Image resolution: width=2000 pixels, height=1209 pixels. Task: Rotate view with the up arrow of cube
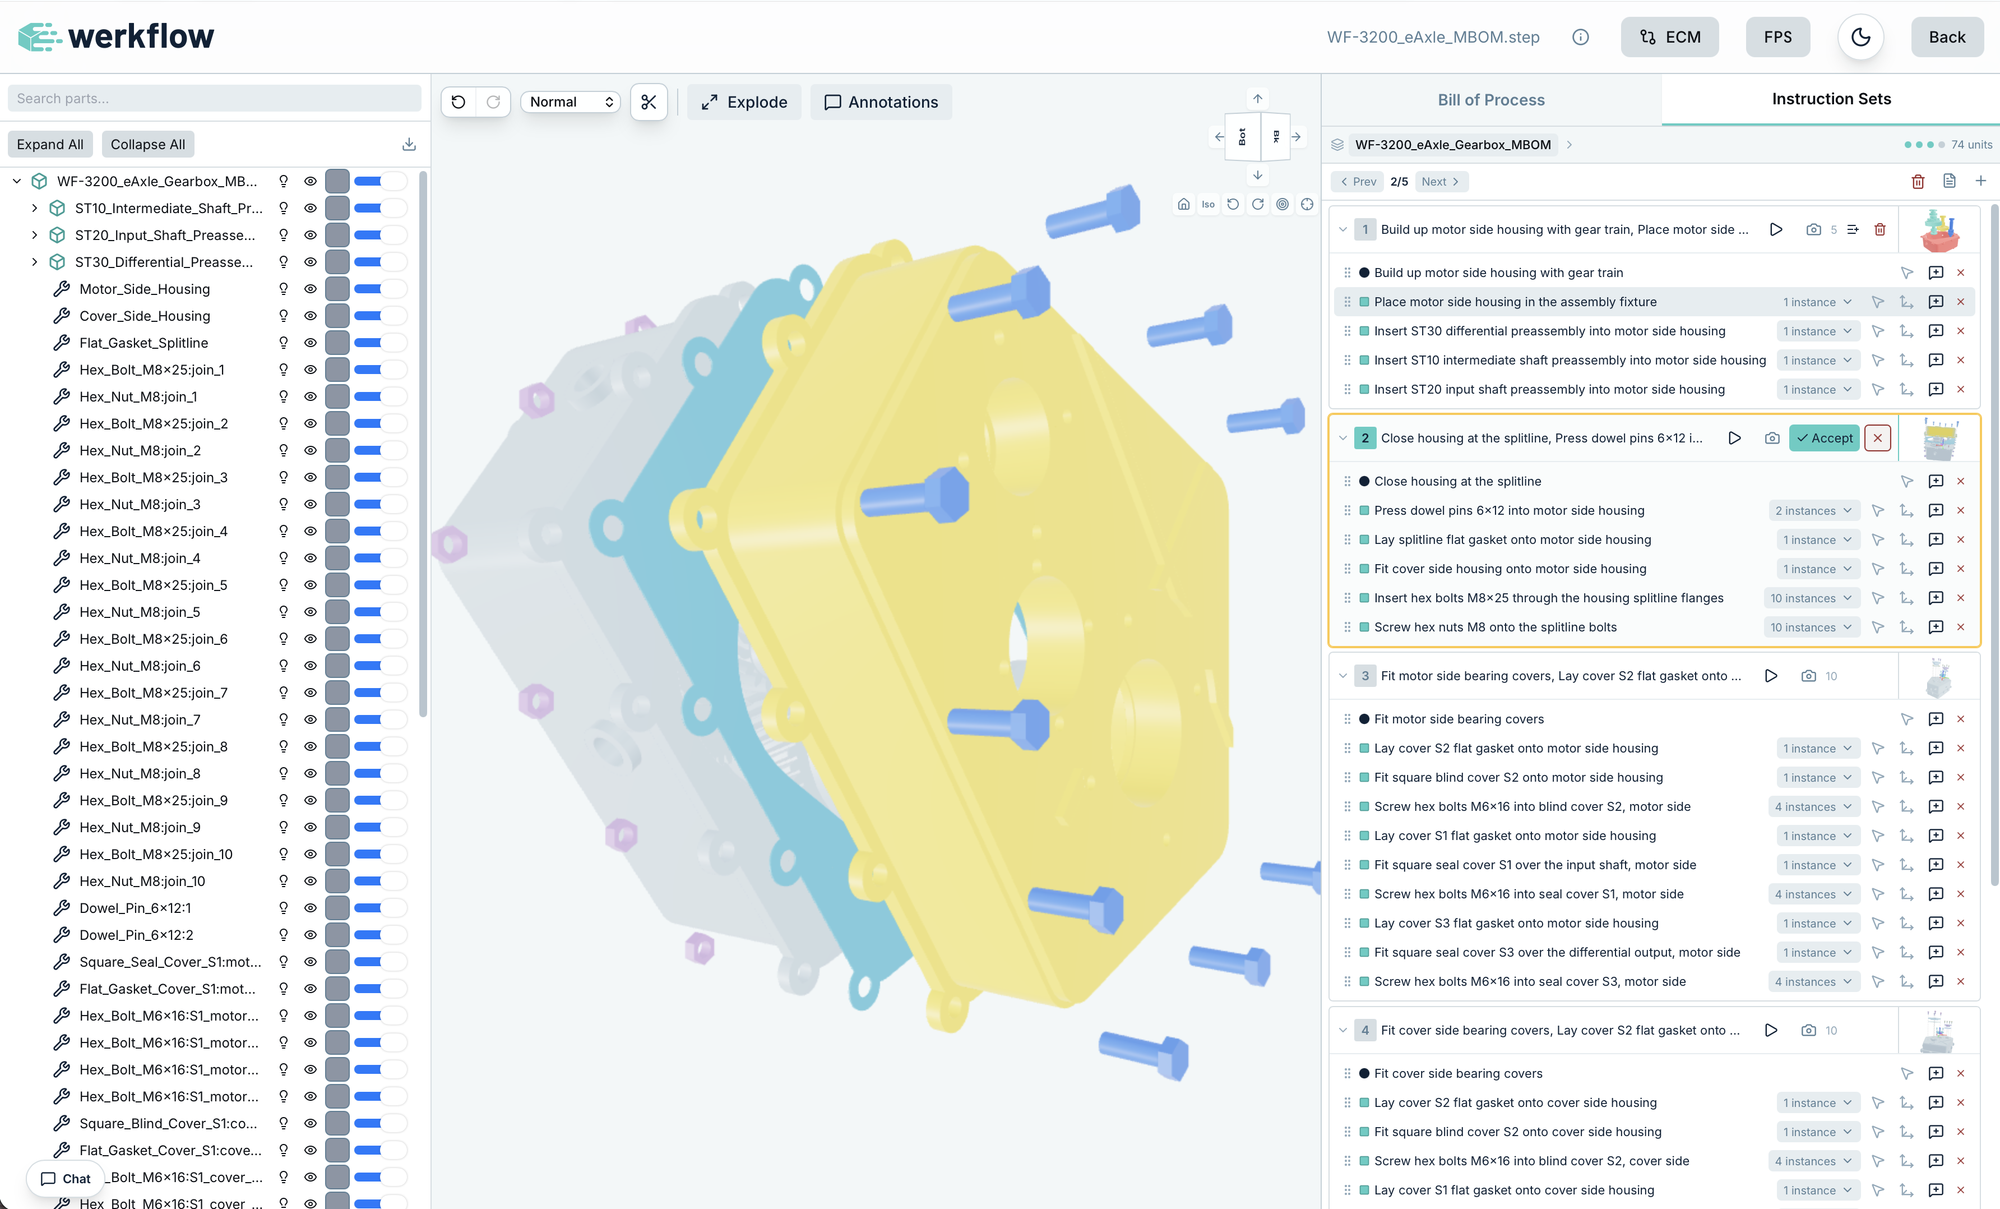coord(1258,98)
